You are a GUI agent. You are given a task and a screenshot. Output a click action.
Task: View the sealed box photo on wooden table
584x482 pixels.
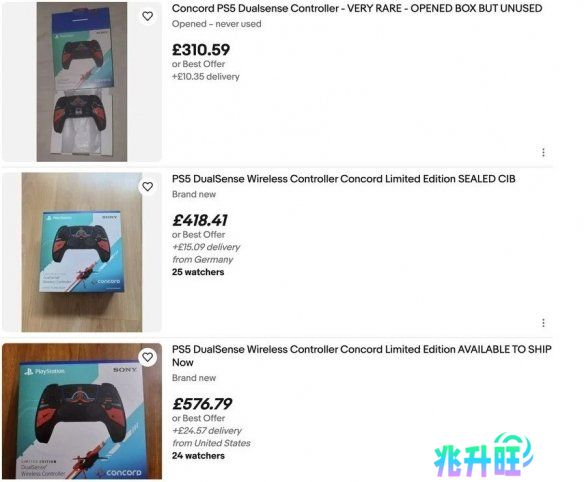[x=82, y=252]
